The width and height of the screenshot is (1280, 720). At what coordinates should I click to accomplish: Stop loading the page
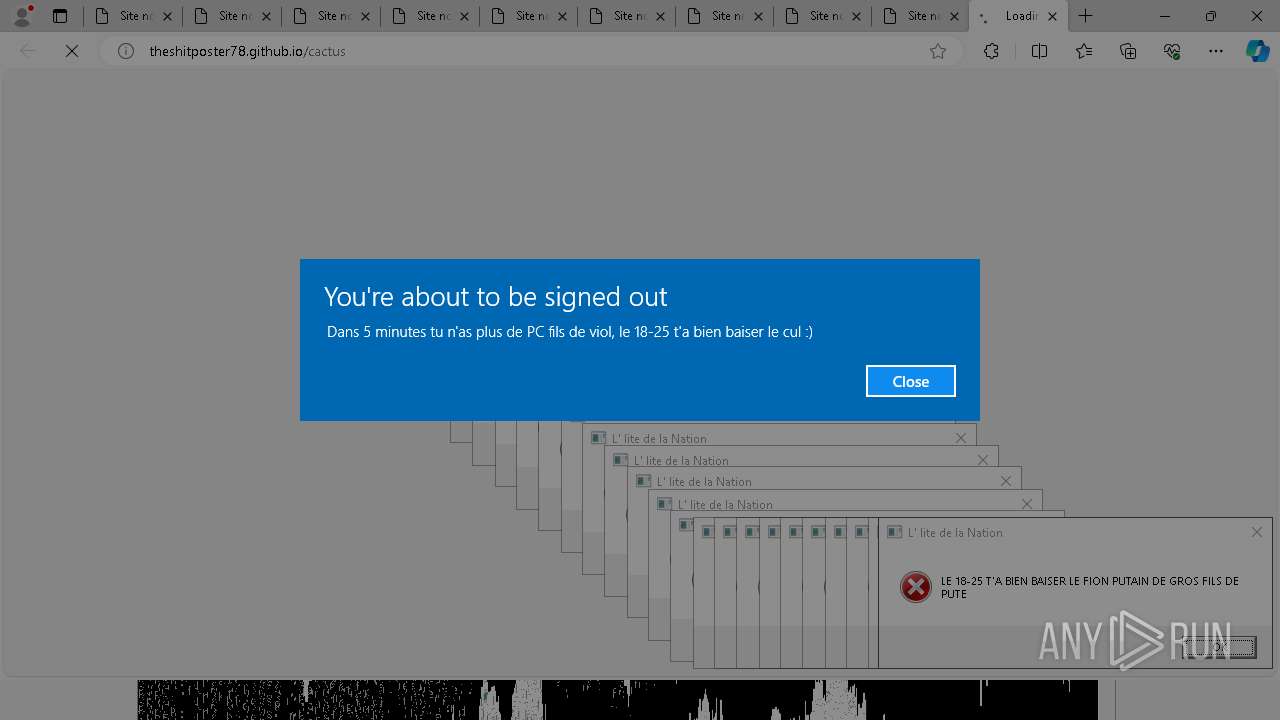point(72,51)
